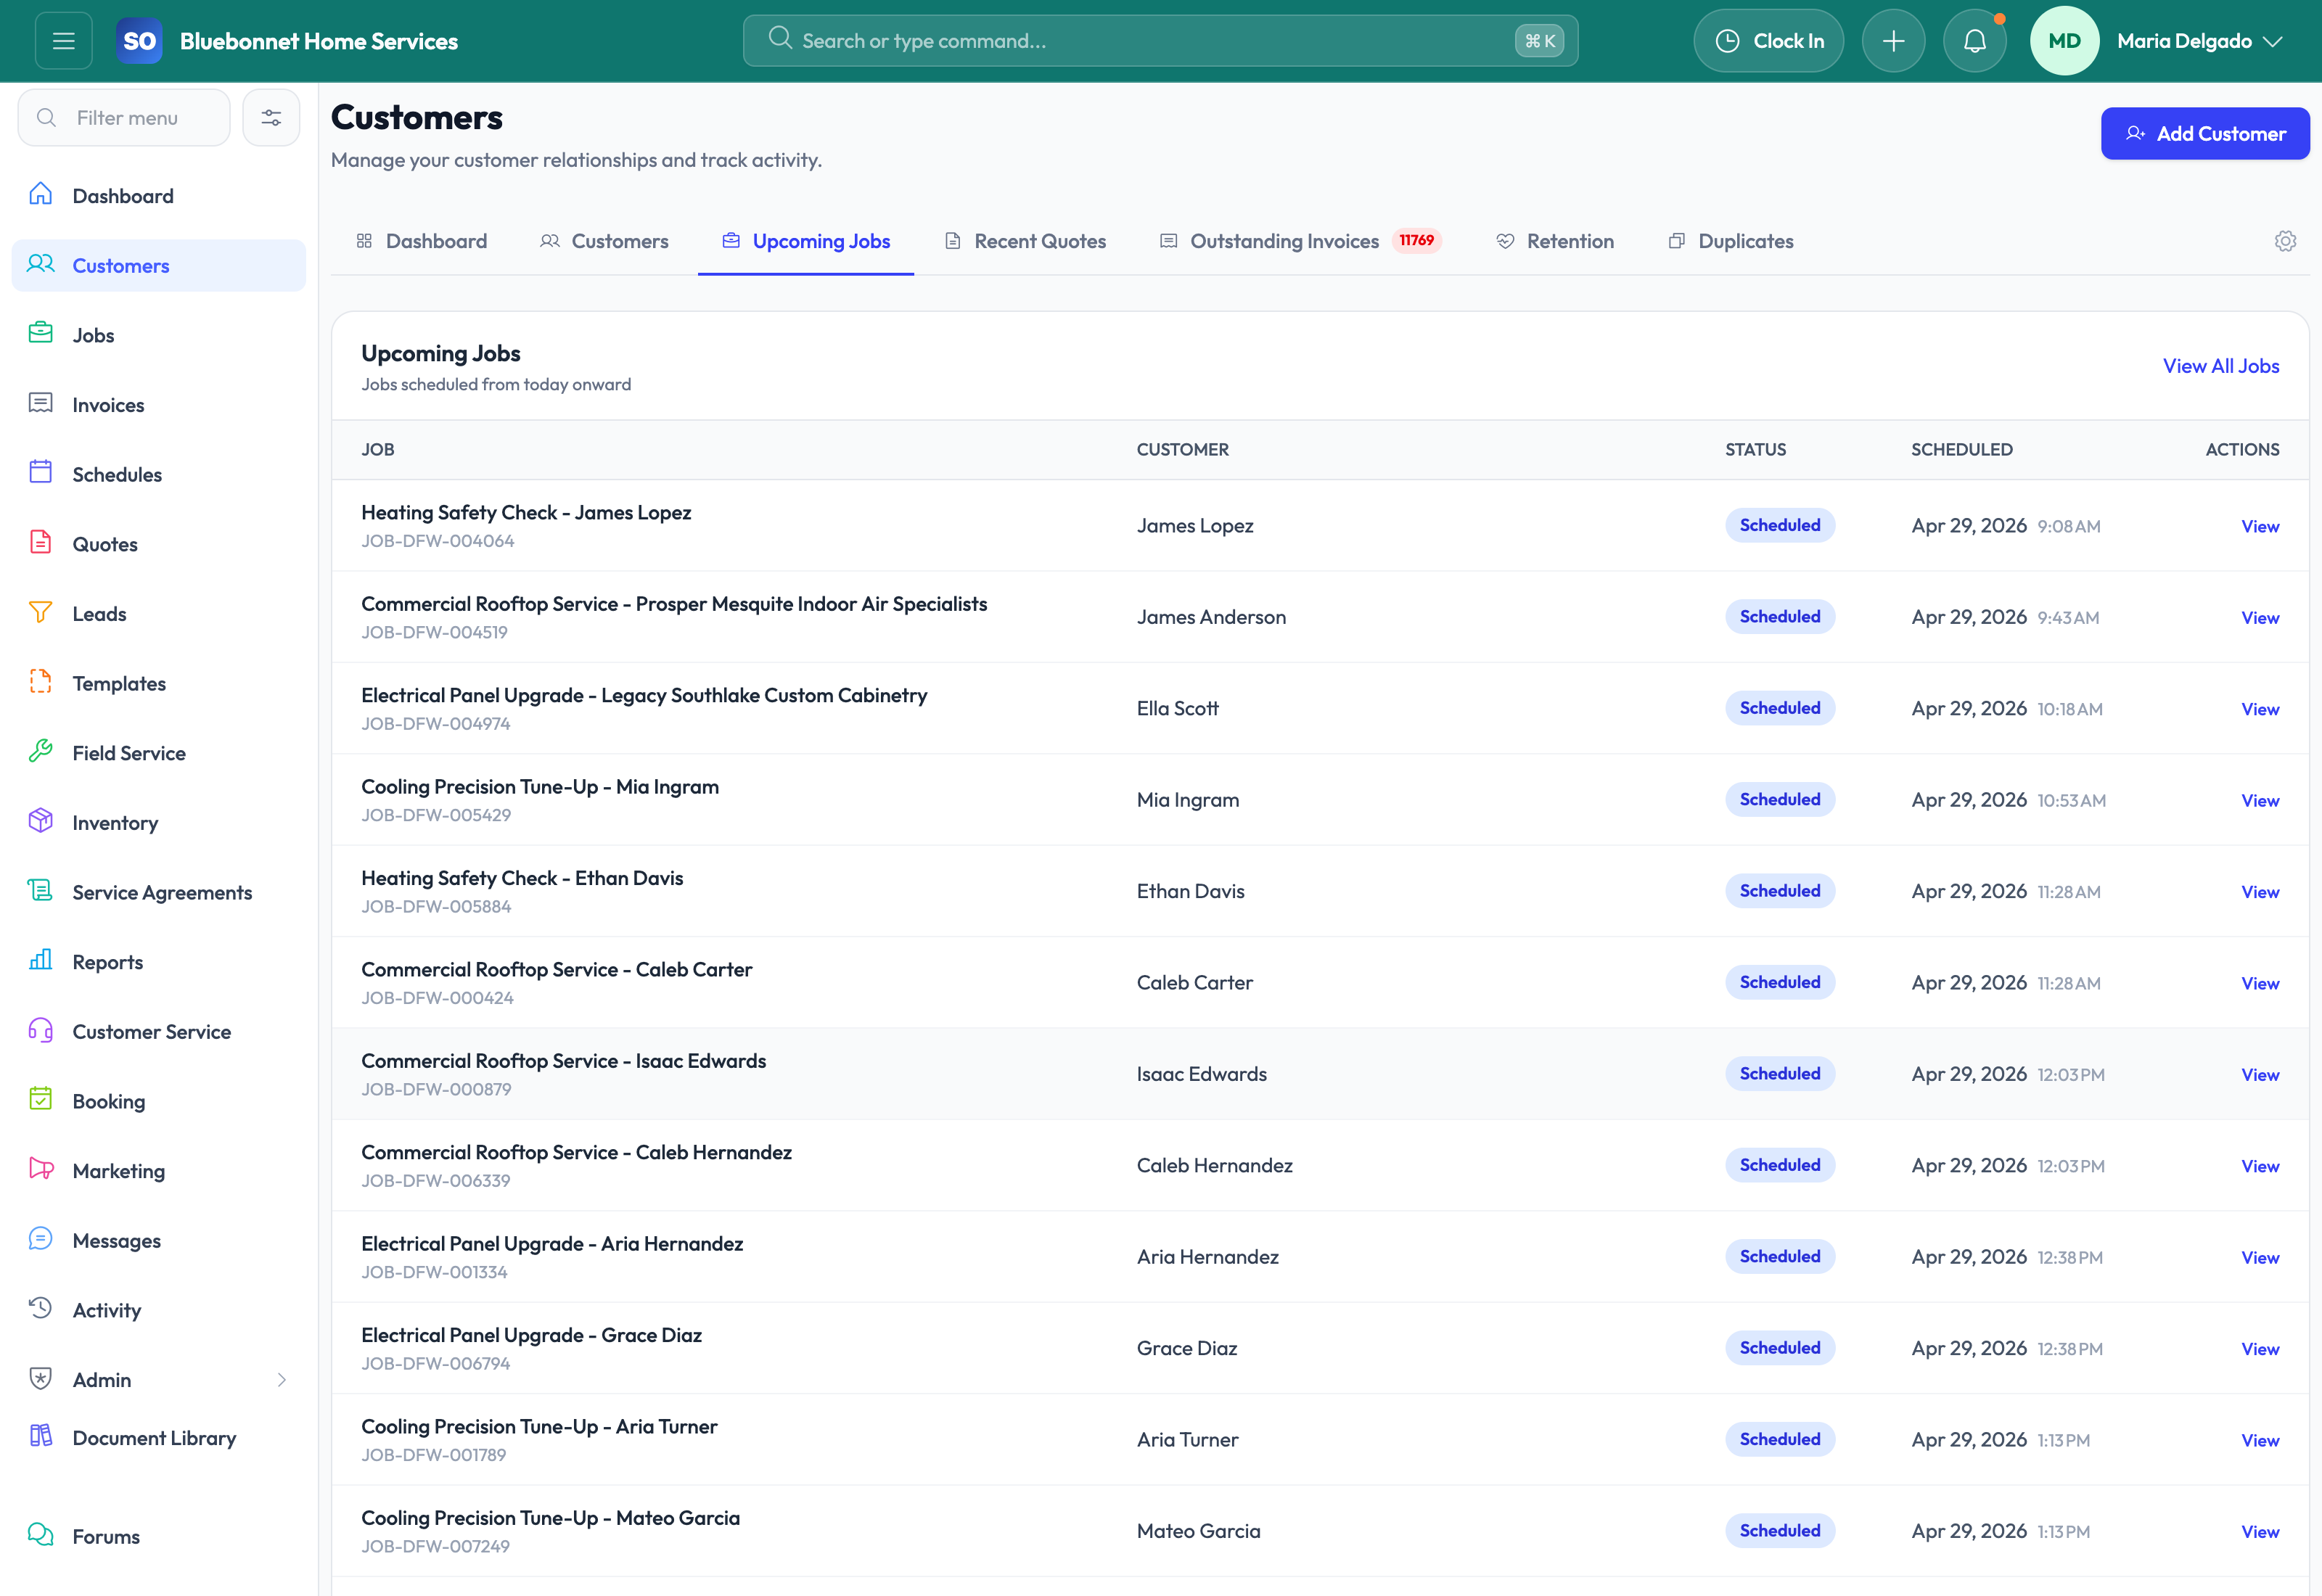The image size is (2322, 1596).
Task: Open Document Library in the sidebar
Action: tap(159, 1438)
